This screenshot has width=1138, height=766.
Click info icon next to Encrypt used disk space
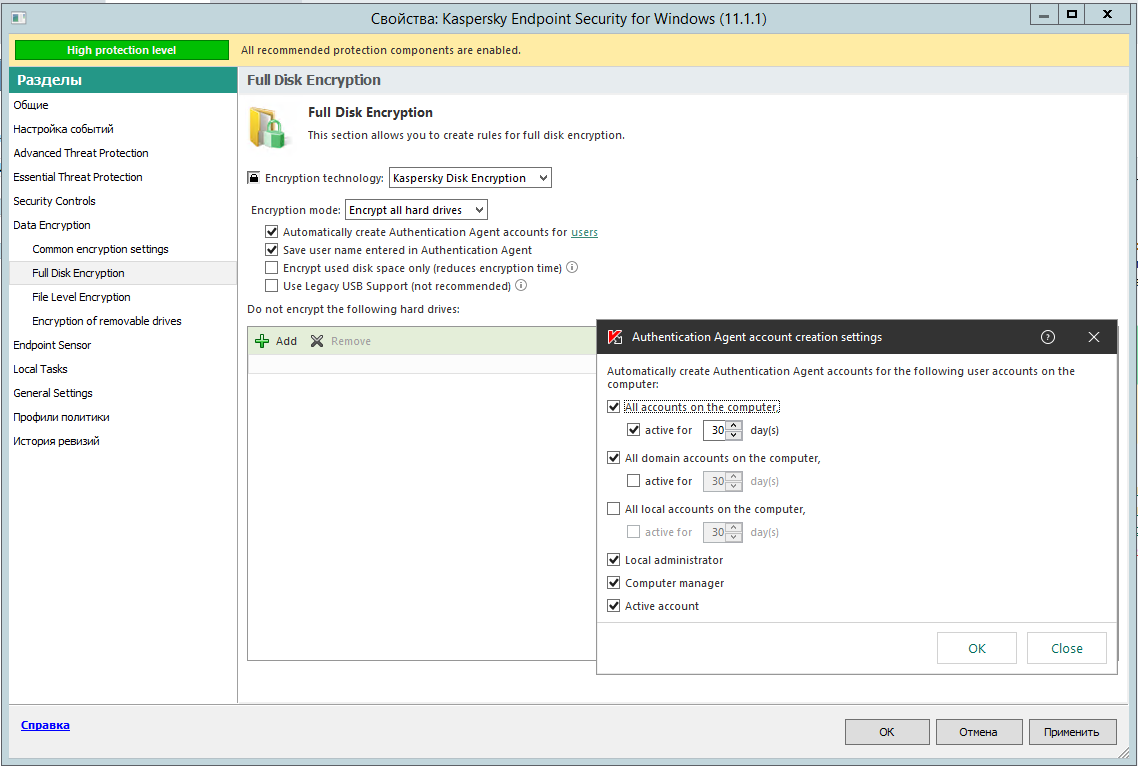[572, 267]
